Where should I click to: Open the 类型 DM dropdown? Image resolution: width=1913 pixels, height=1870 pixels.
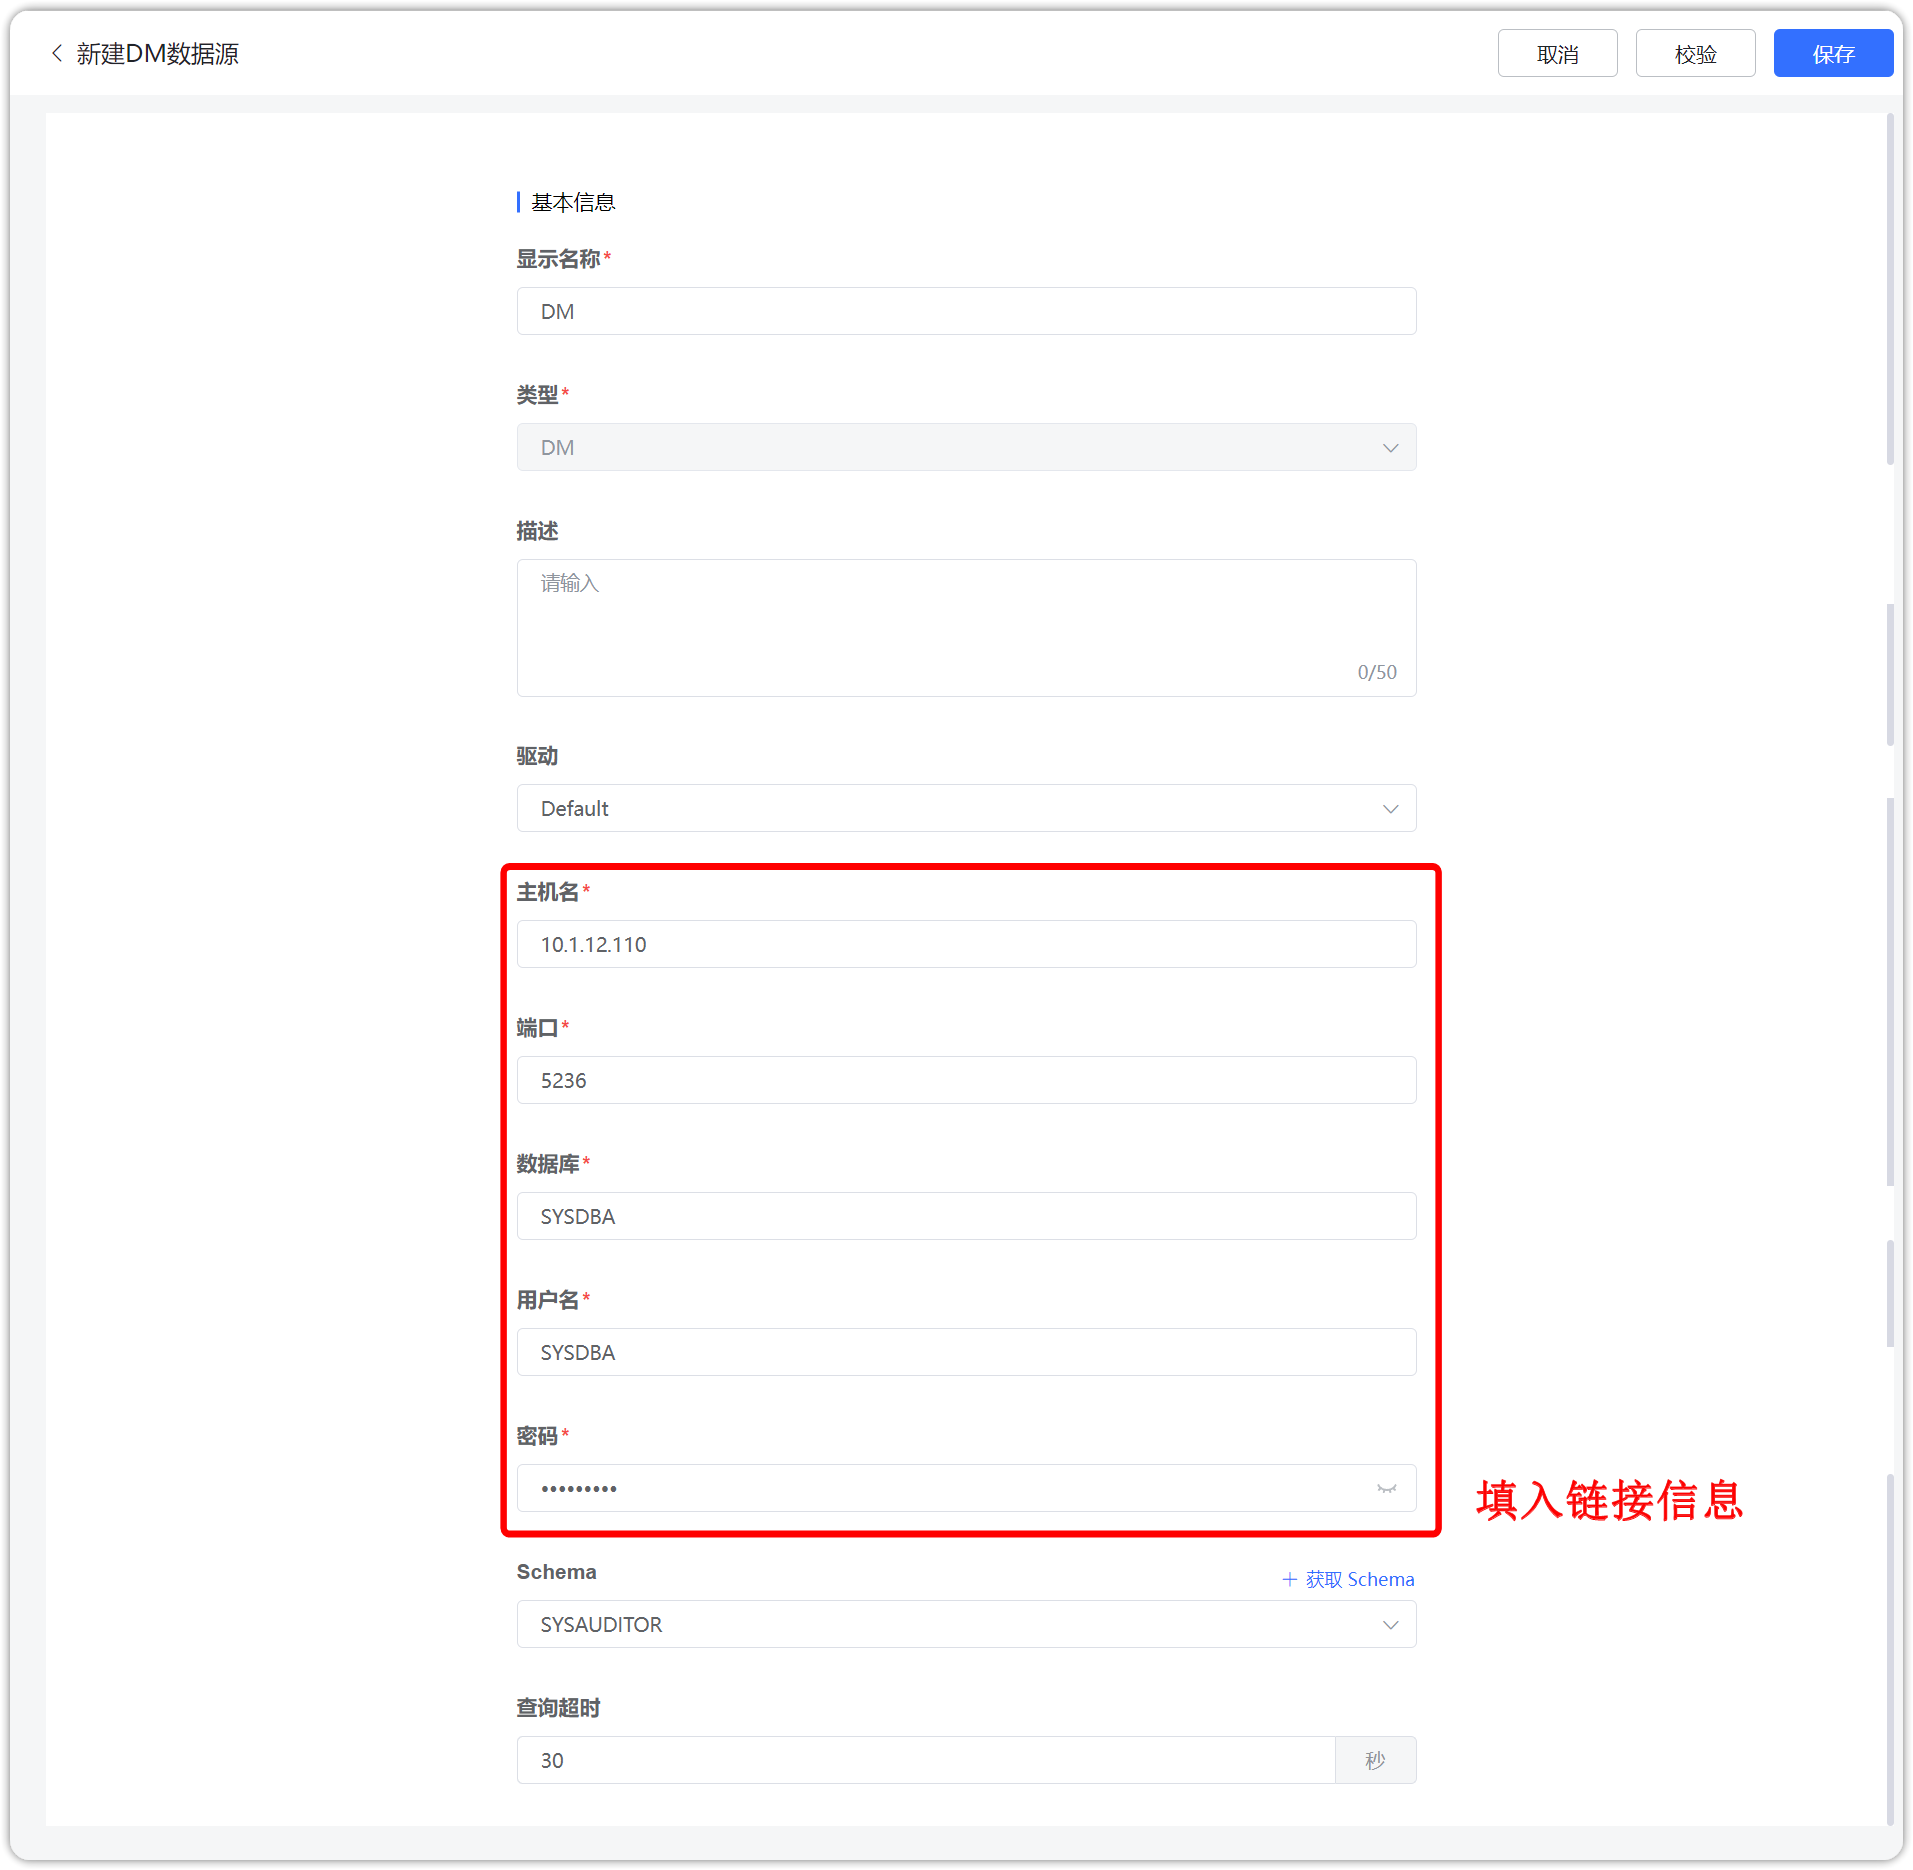coord(966,447)
